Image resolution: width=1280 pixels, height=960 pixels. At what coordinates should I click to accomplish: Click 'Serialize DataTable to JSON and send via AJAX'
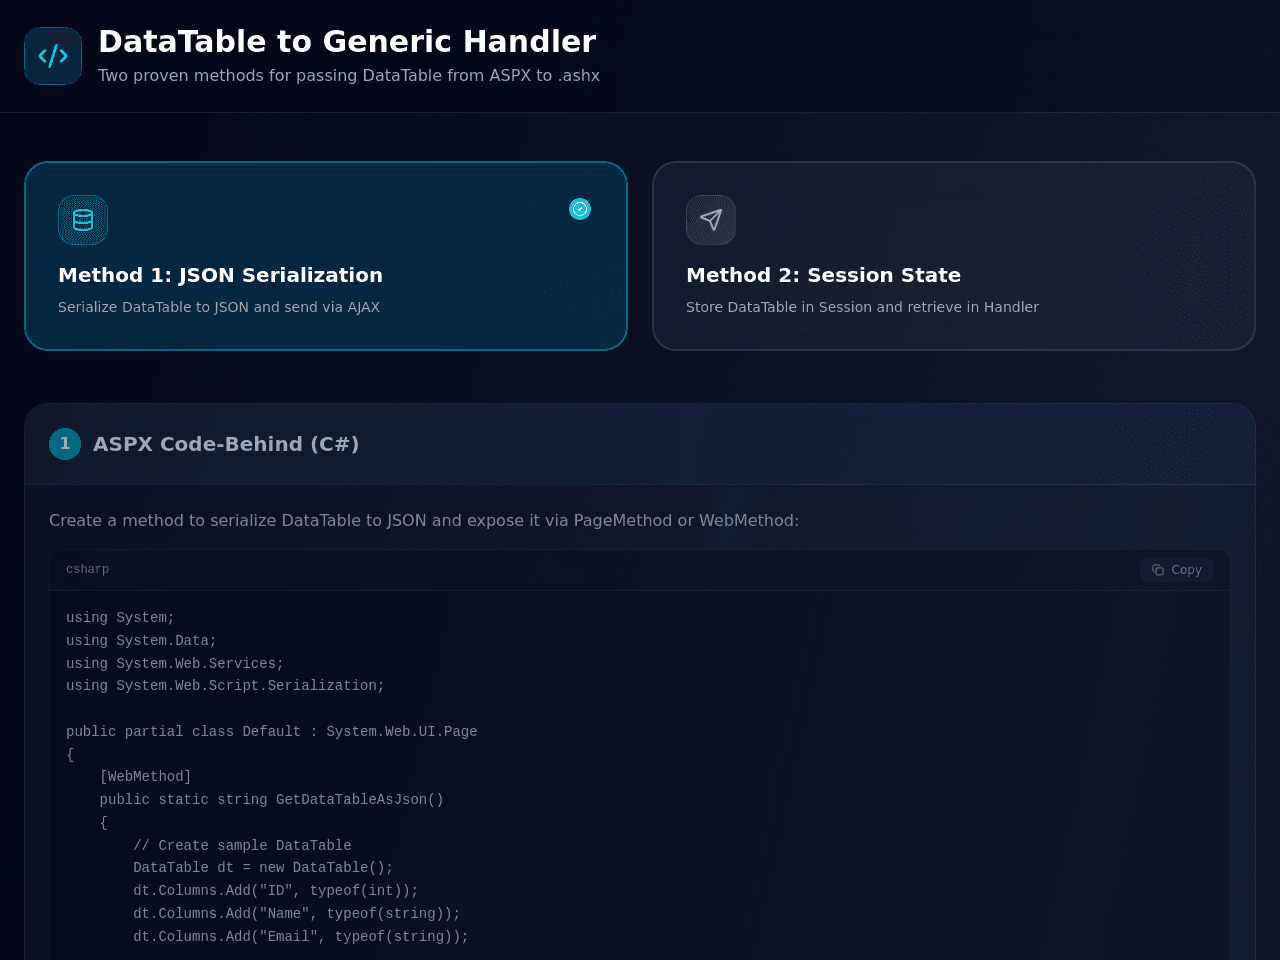point(219,307)
